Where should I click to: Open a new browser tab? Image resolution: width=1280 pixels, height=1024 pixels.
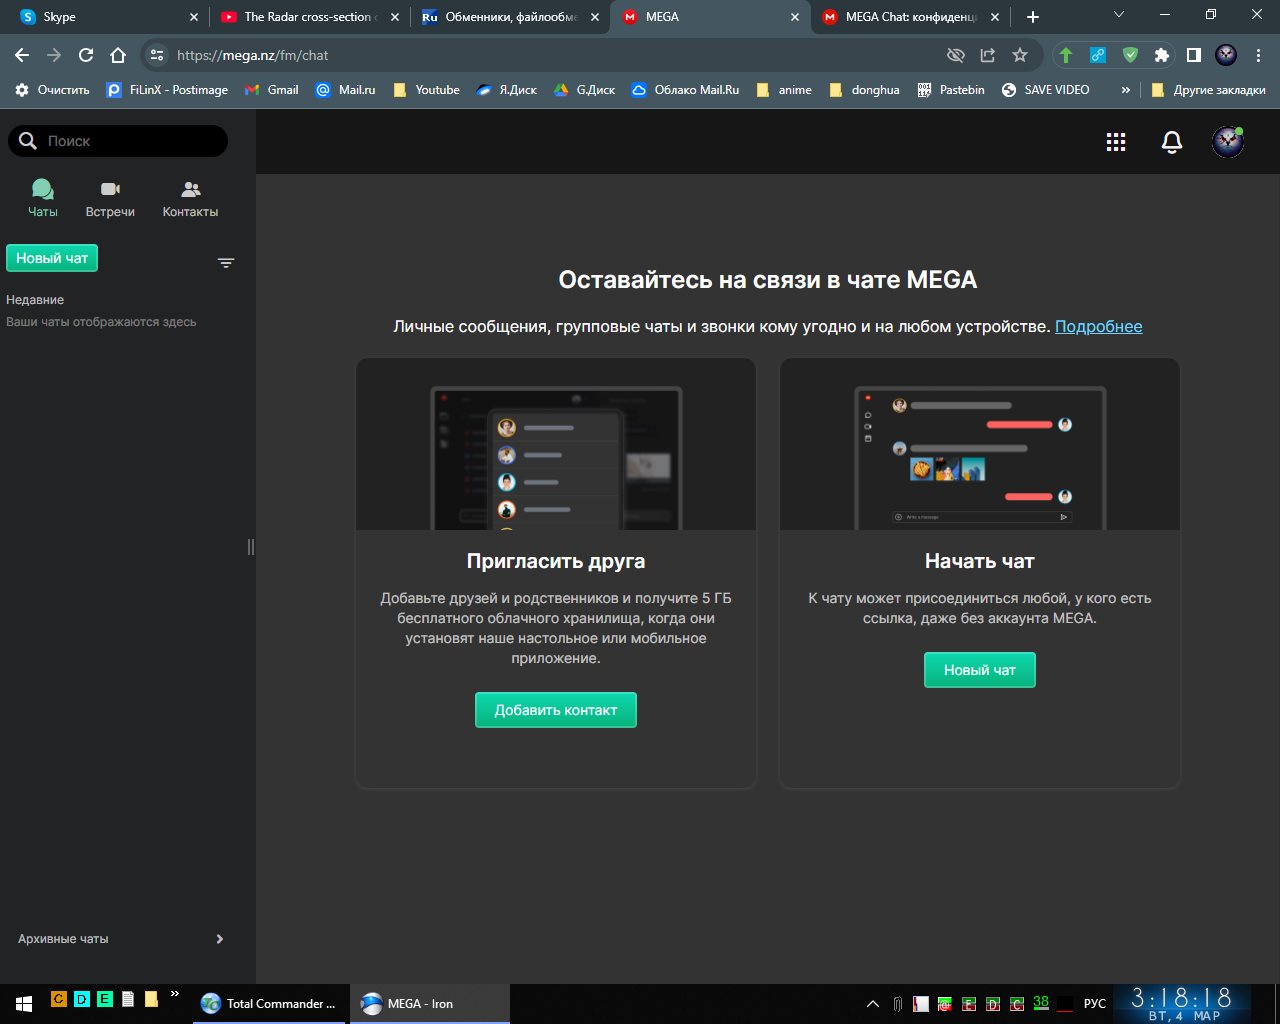pyautogui.click(x=1033, y=17)
